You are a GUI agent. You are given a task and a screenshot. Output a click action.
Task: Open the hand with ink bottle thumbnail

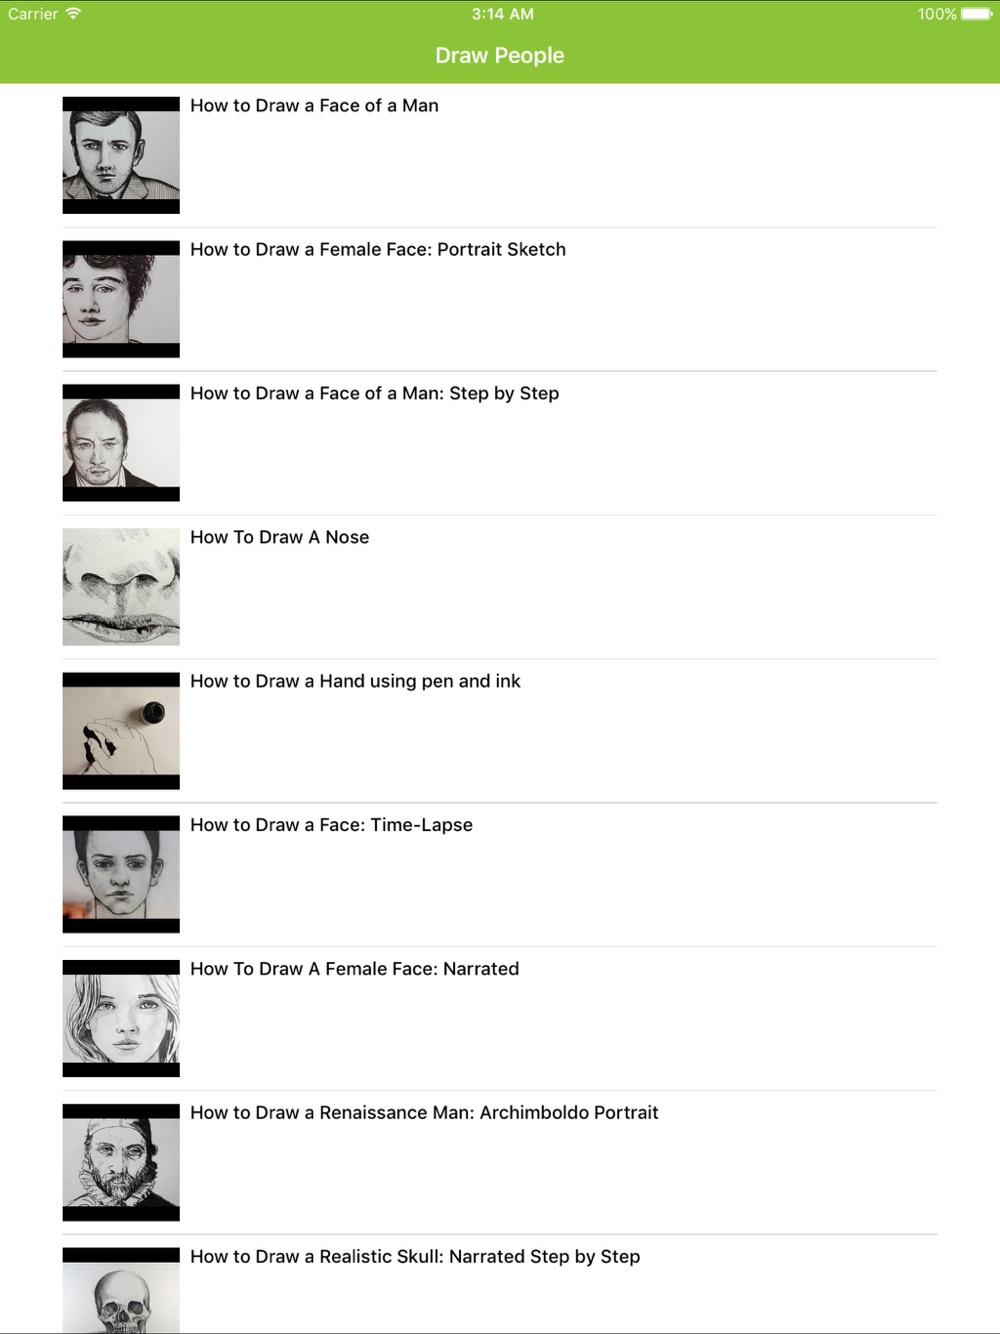tap(121, 731)
